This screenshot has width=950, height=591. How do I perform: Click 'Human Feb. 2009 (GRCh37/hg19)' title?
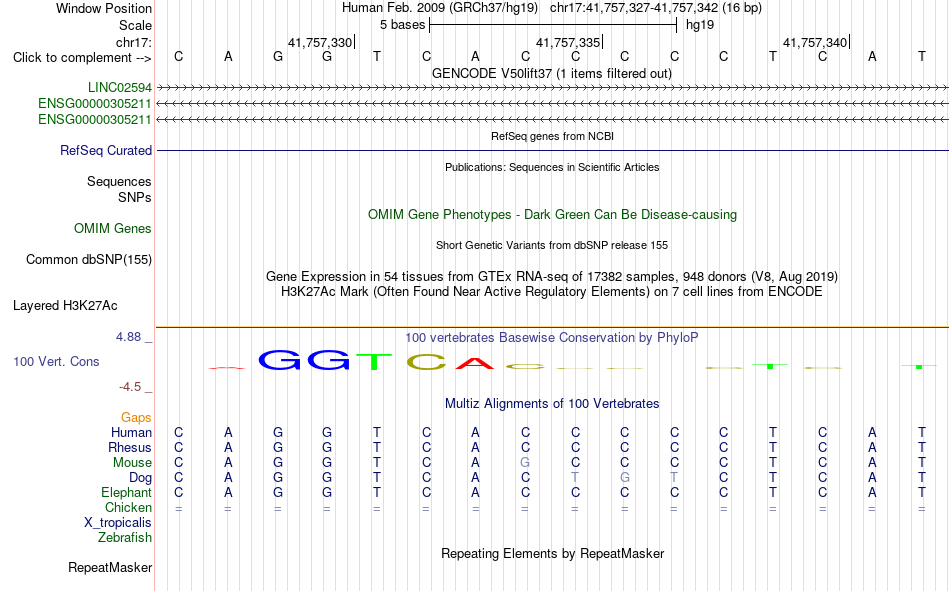click(x=440, y=8)
